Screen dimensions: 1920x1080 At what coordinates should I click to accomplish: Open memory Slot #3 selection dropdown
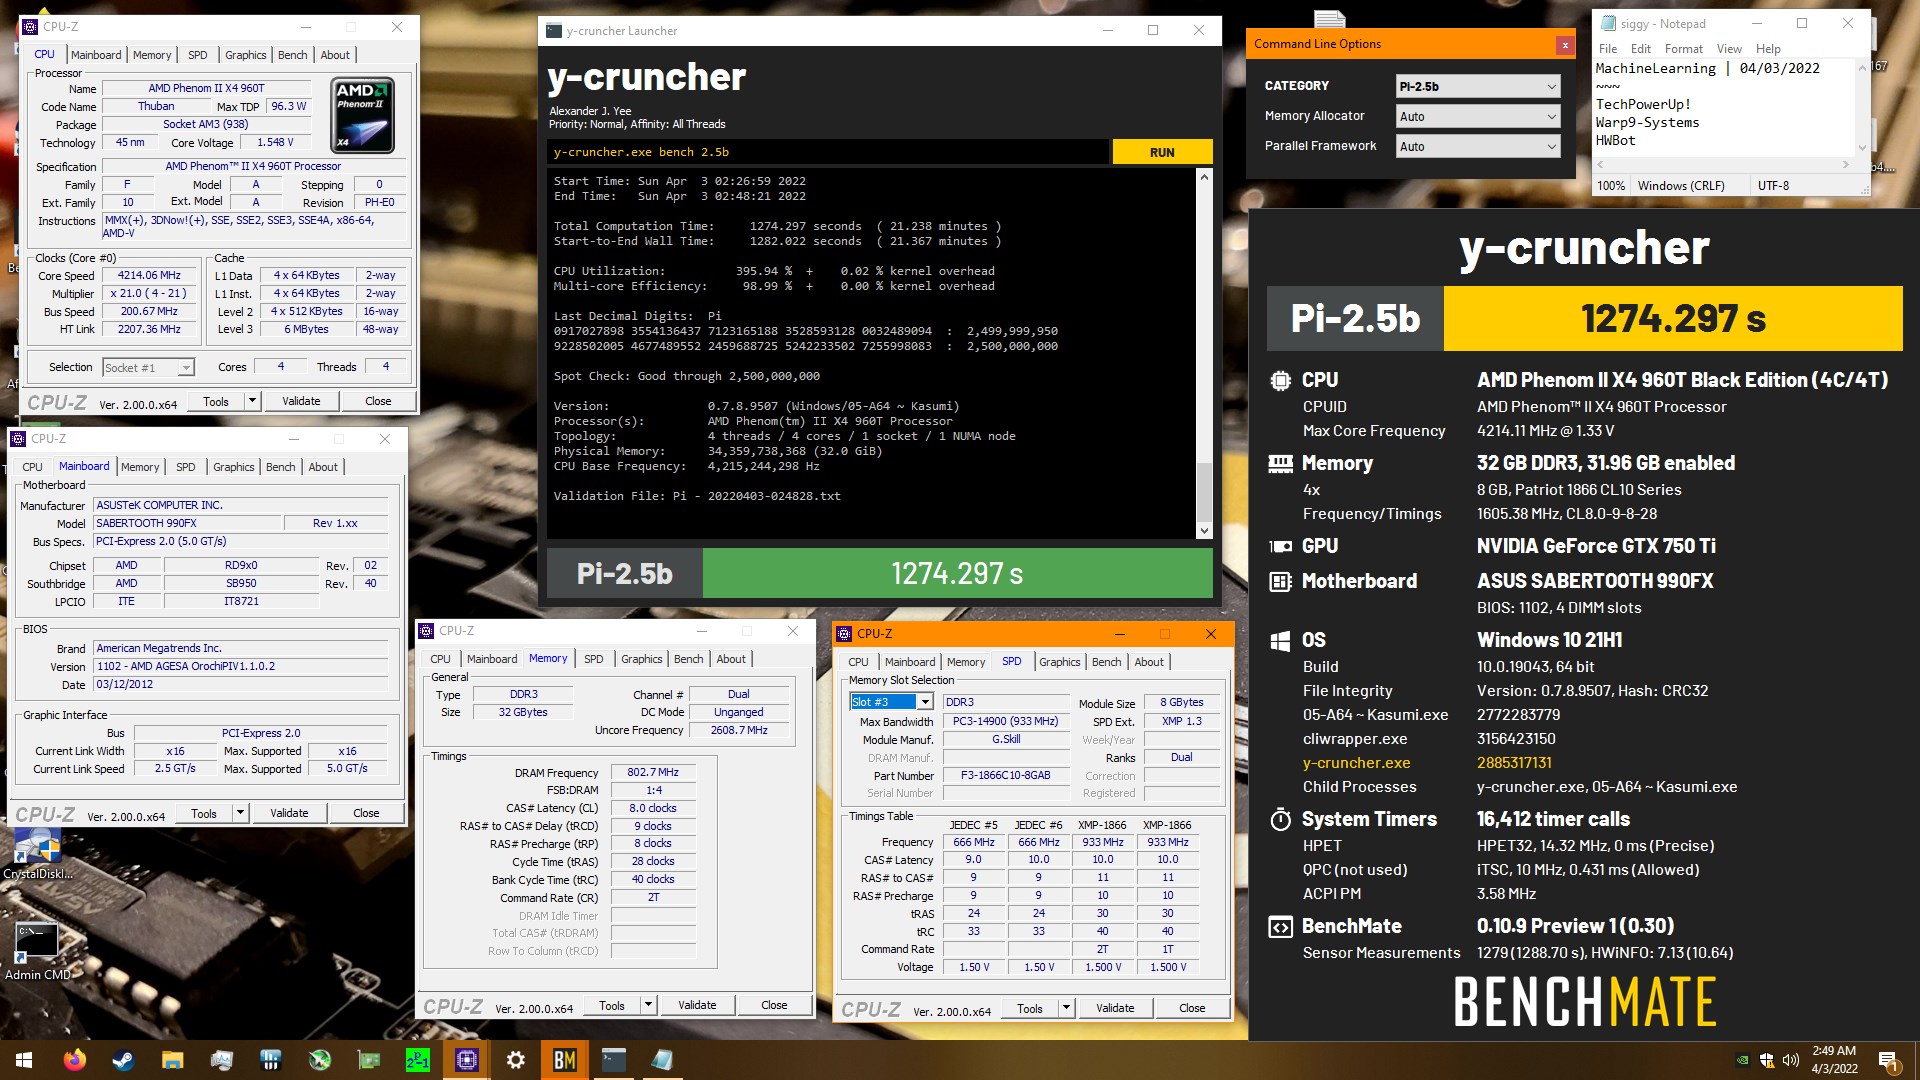[891, 702]
